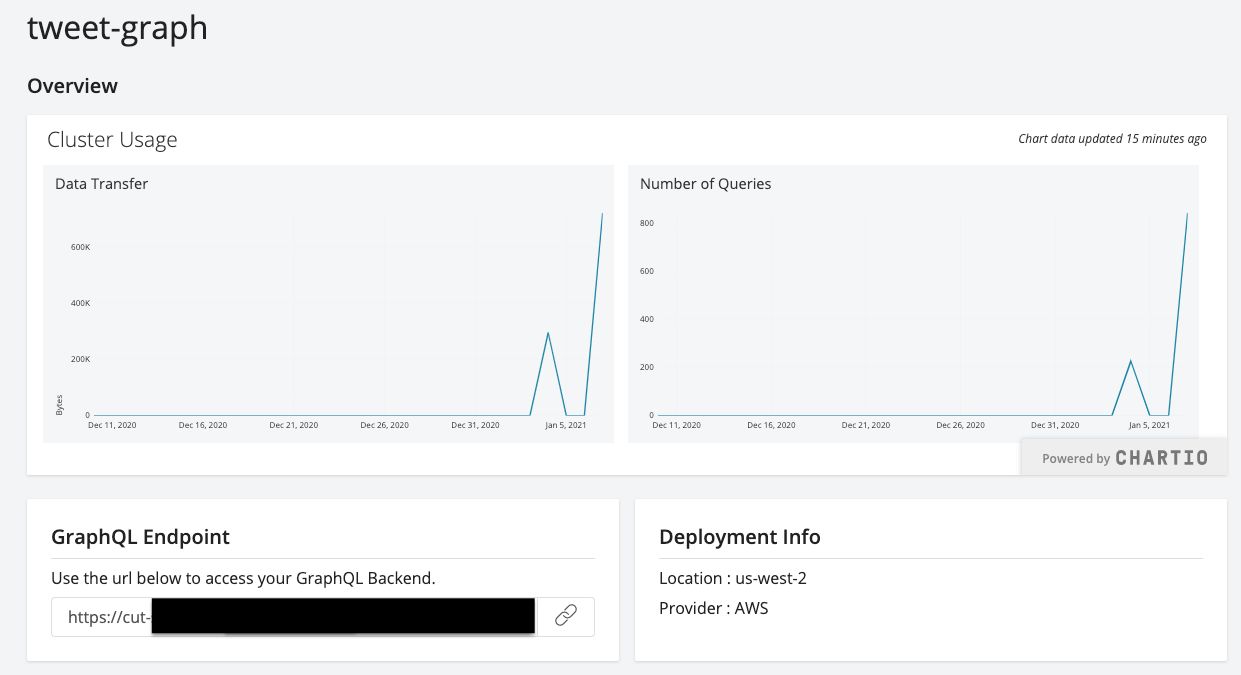Screen dimensions: 1241x675
Task: Click the Overview section heading
Action: tap(72, 86)
